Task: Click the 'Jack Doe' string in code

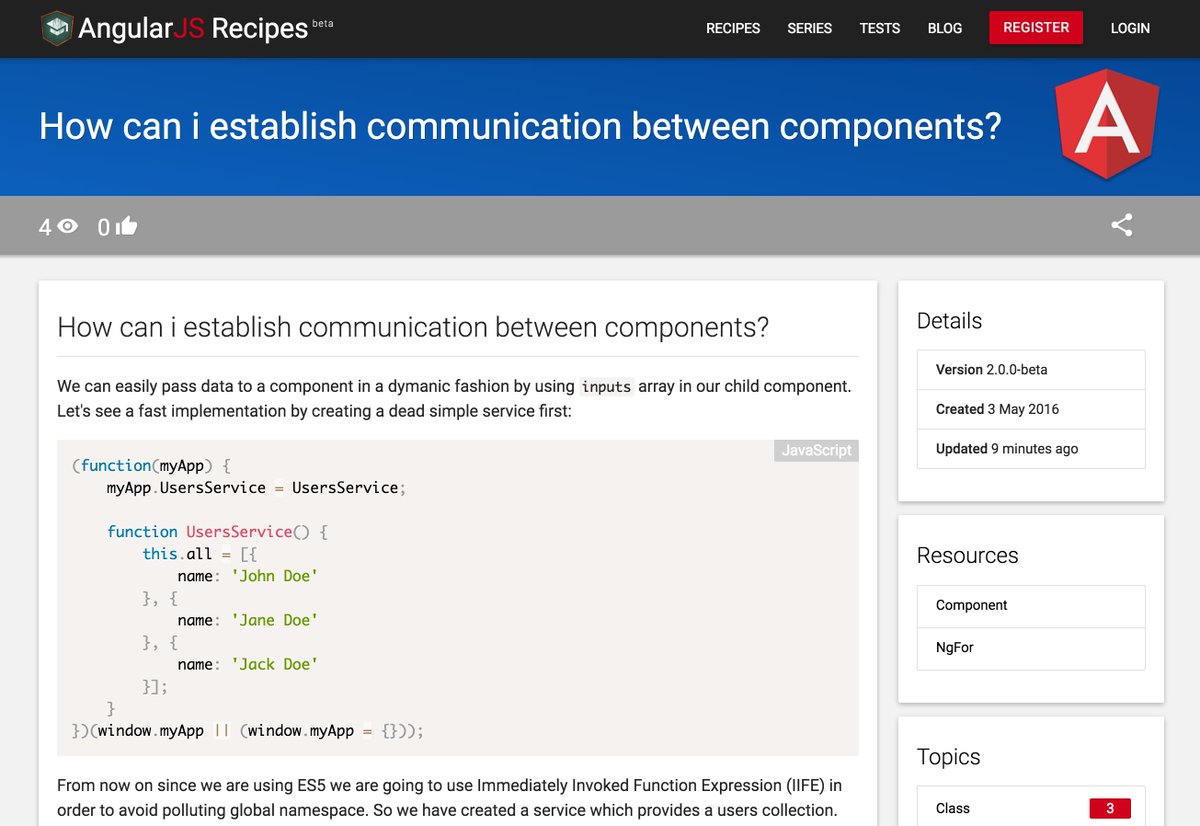Action: pyautogui.click(x=275, y=664)
